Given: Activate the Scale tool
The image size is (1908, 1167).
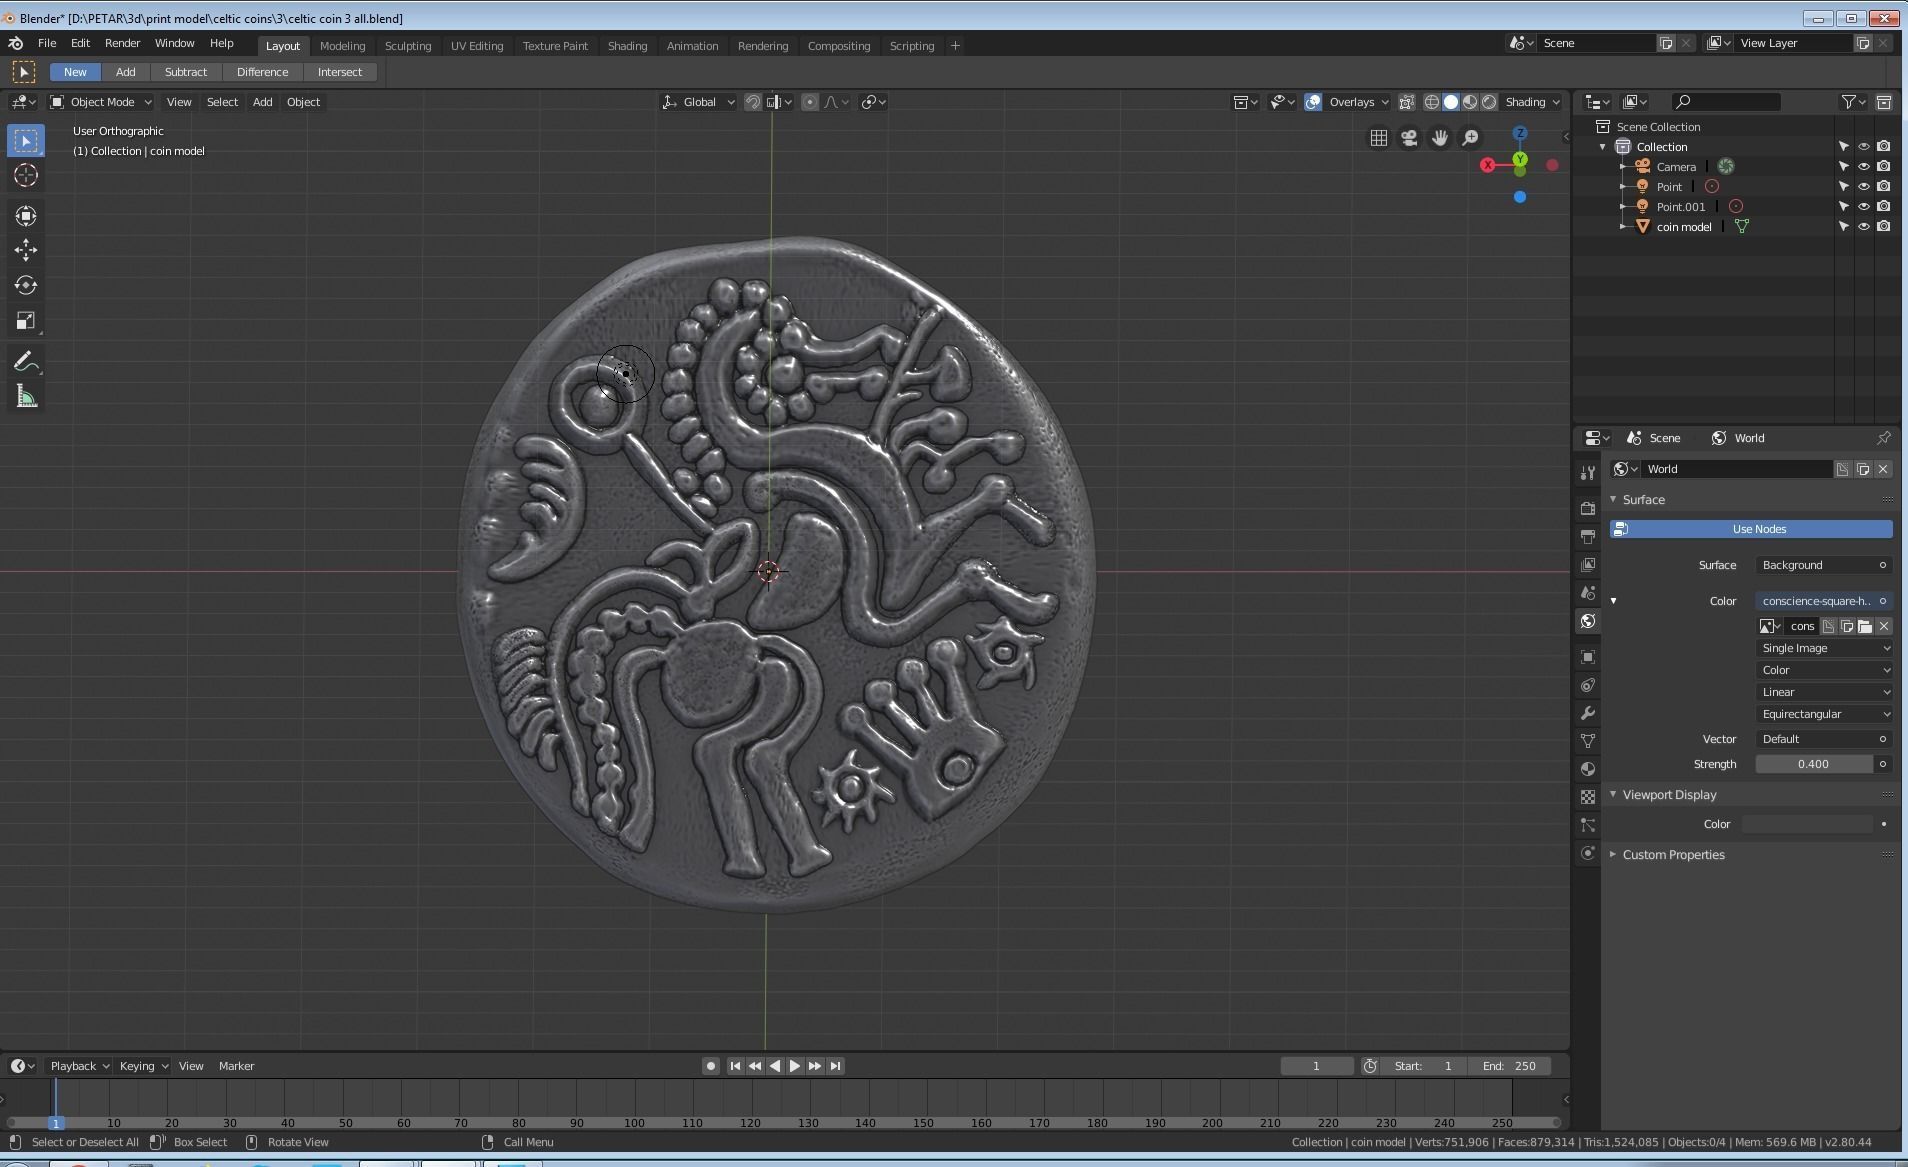Looking at the screenshot, I should click(26, 321).
